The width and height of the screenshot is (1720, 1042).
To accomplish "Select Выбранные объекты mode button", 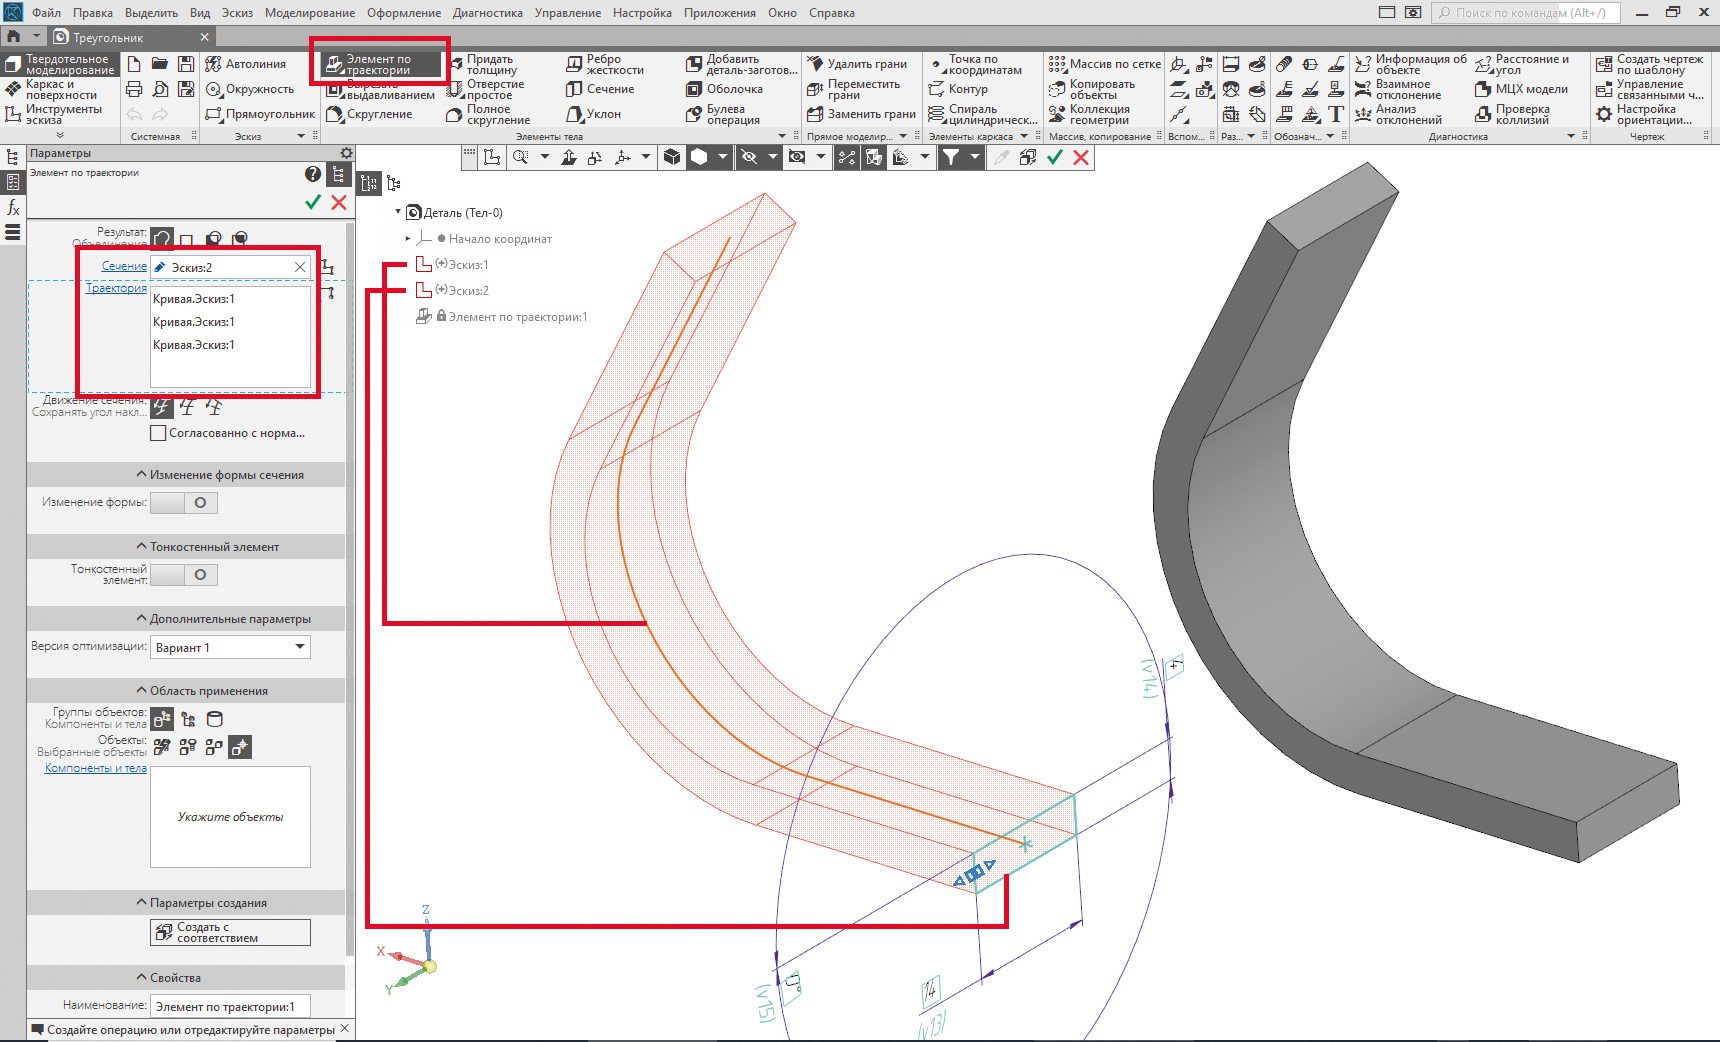I will (x=240, y=747).
